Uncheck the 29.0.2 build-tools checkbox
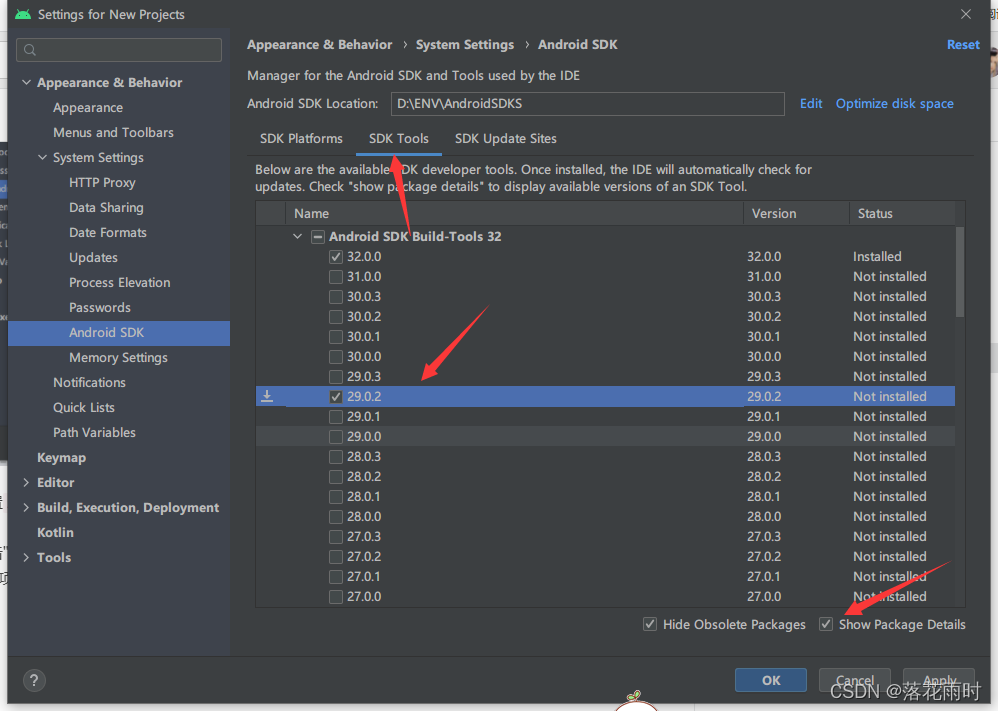Viewport: 998px width, 711px height. pos(336,397)
